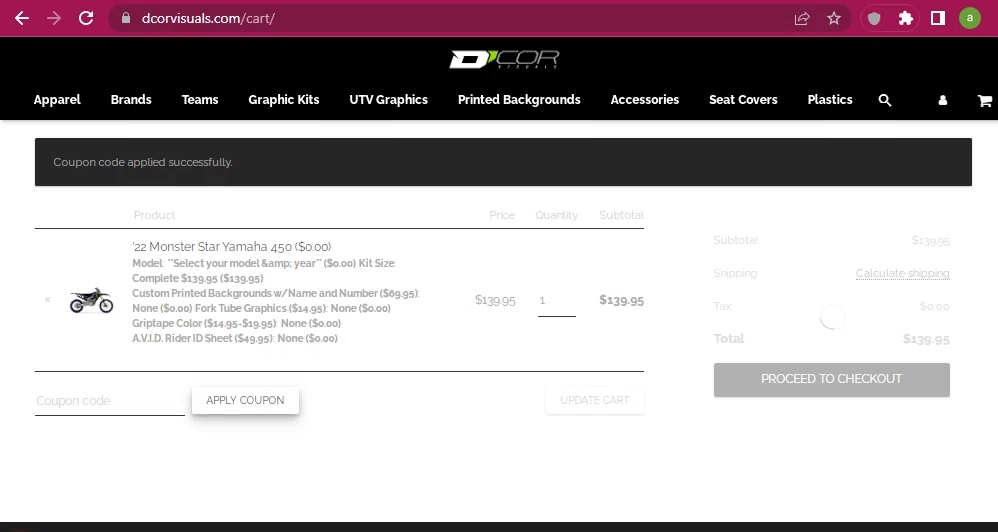Click the $0.00 tax value
Screen dimensions: 998x532
(934, 307)
